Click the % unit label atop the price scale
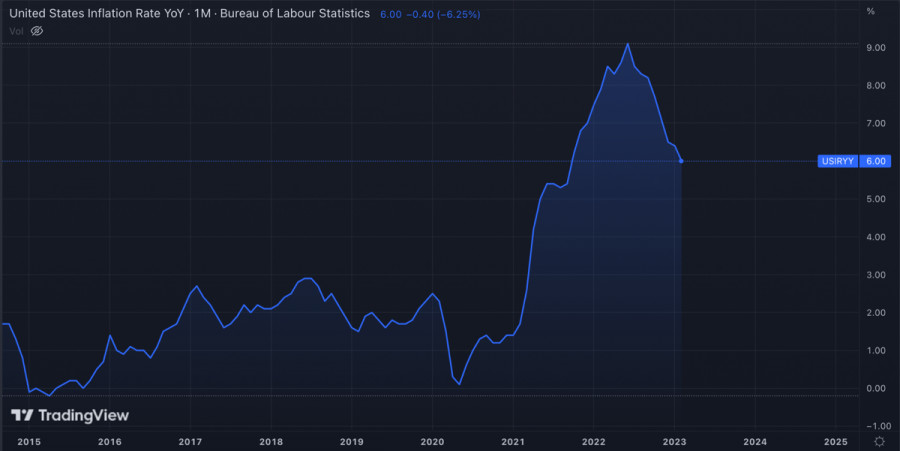The width and height of the screenshot is (900, 451). 871,11
